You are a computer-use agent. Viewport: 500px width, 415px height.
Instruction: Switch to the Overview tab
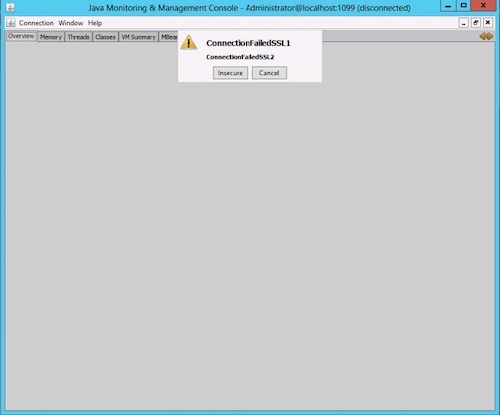(x=21, y=36)
